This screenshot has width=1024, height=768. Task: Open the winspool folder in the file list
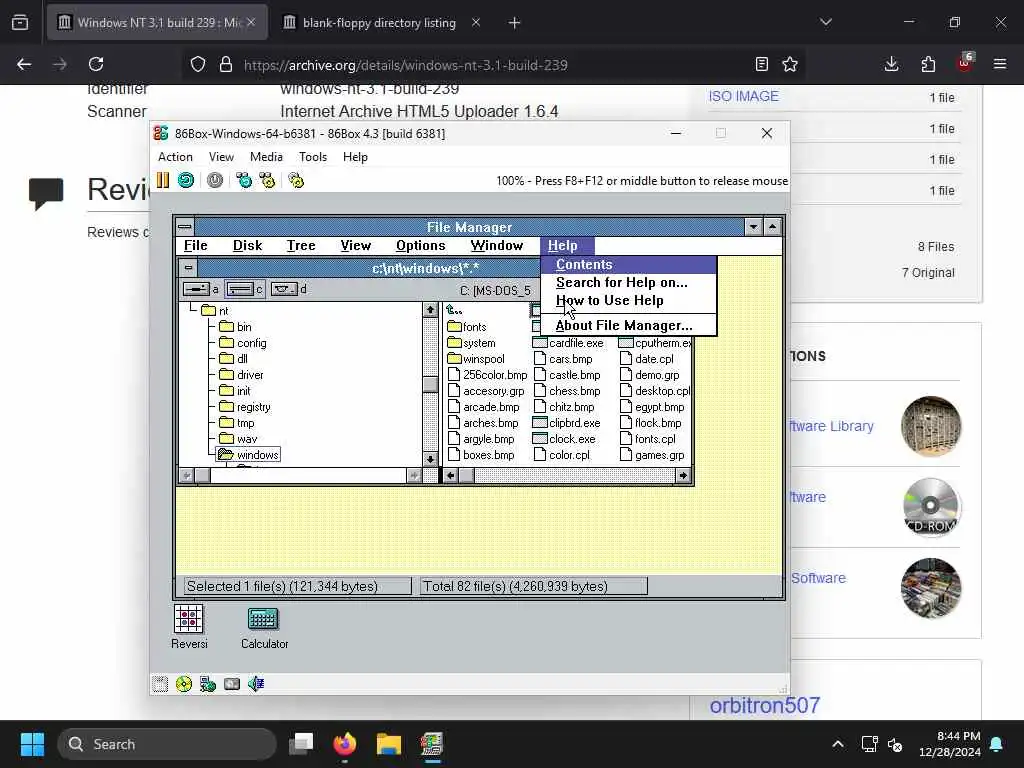pyautogui.click(x=476, y=359)
